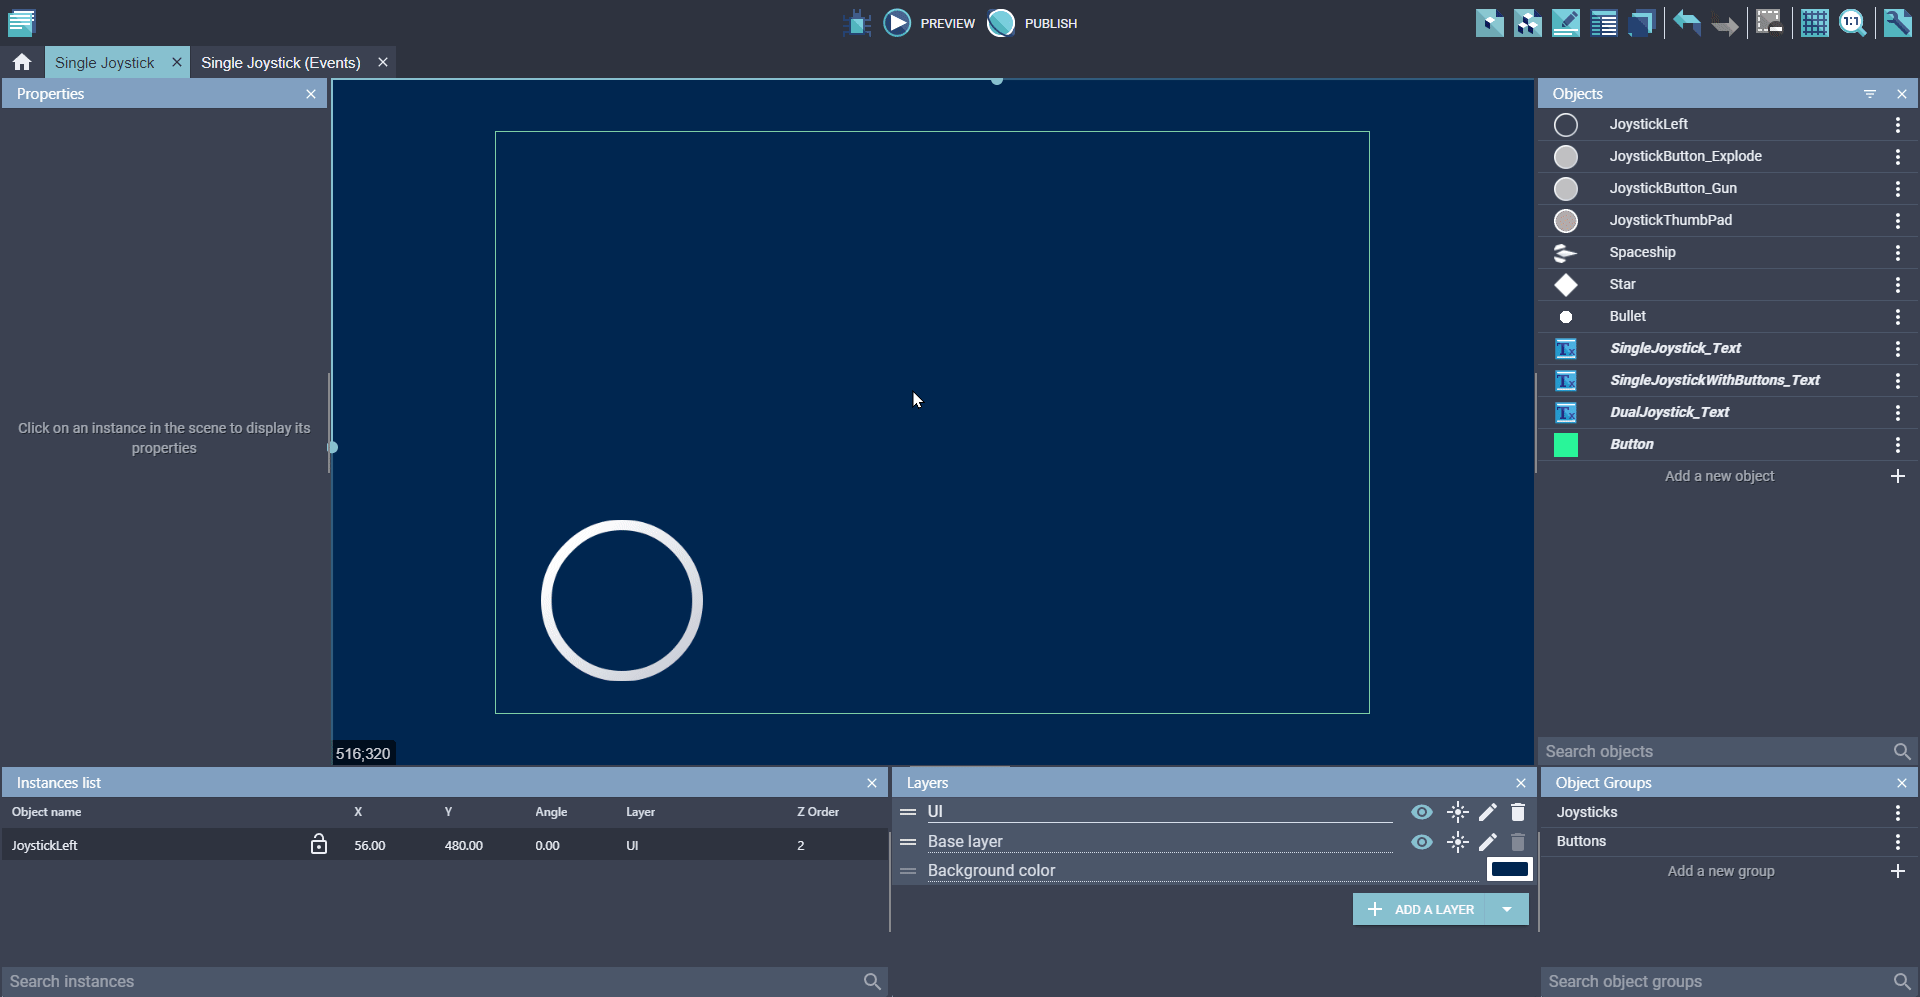Click the Publish button

click(1034, 23)
